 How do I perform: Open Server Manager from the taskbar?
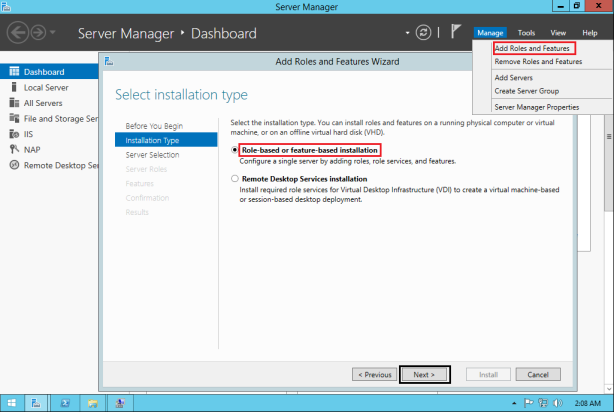point(36,403)
